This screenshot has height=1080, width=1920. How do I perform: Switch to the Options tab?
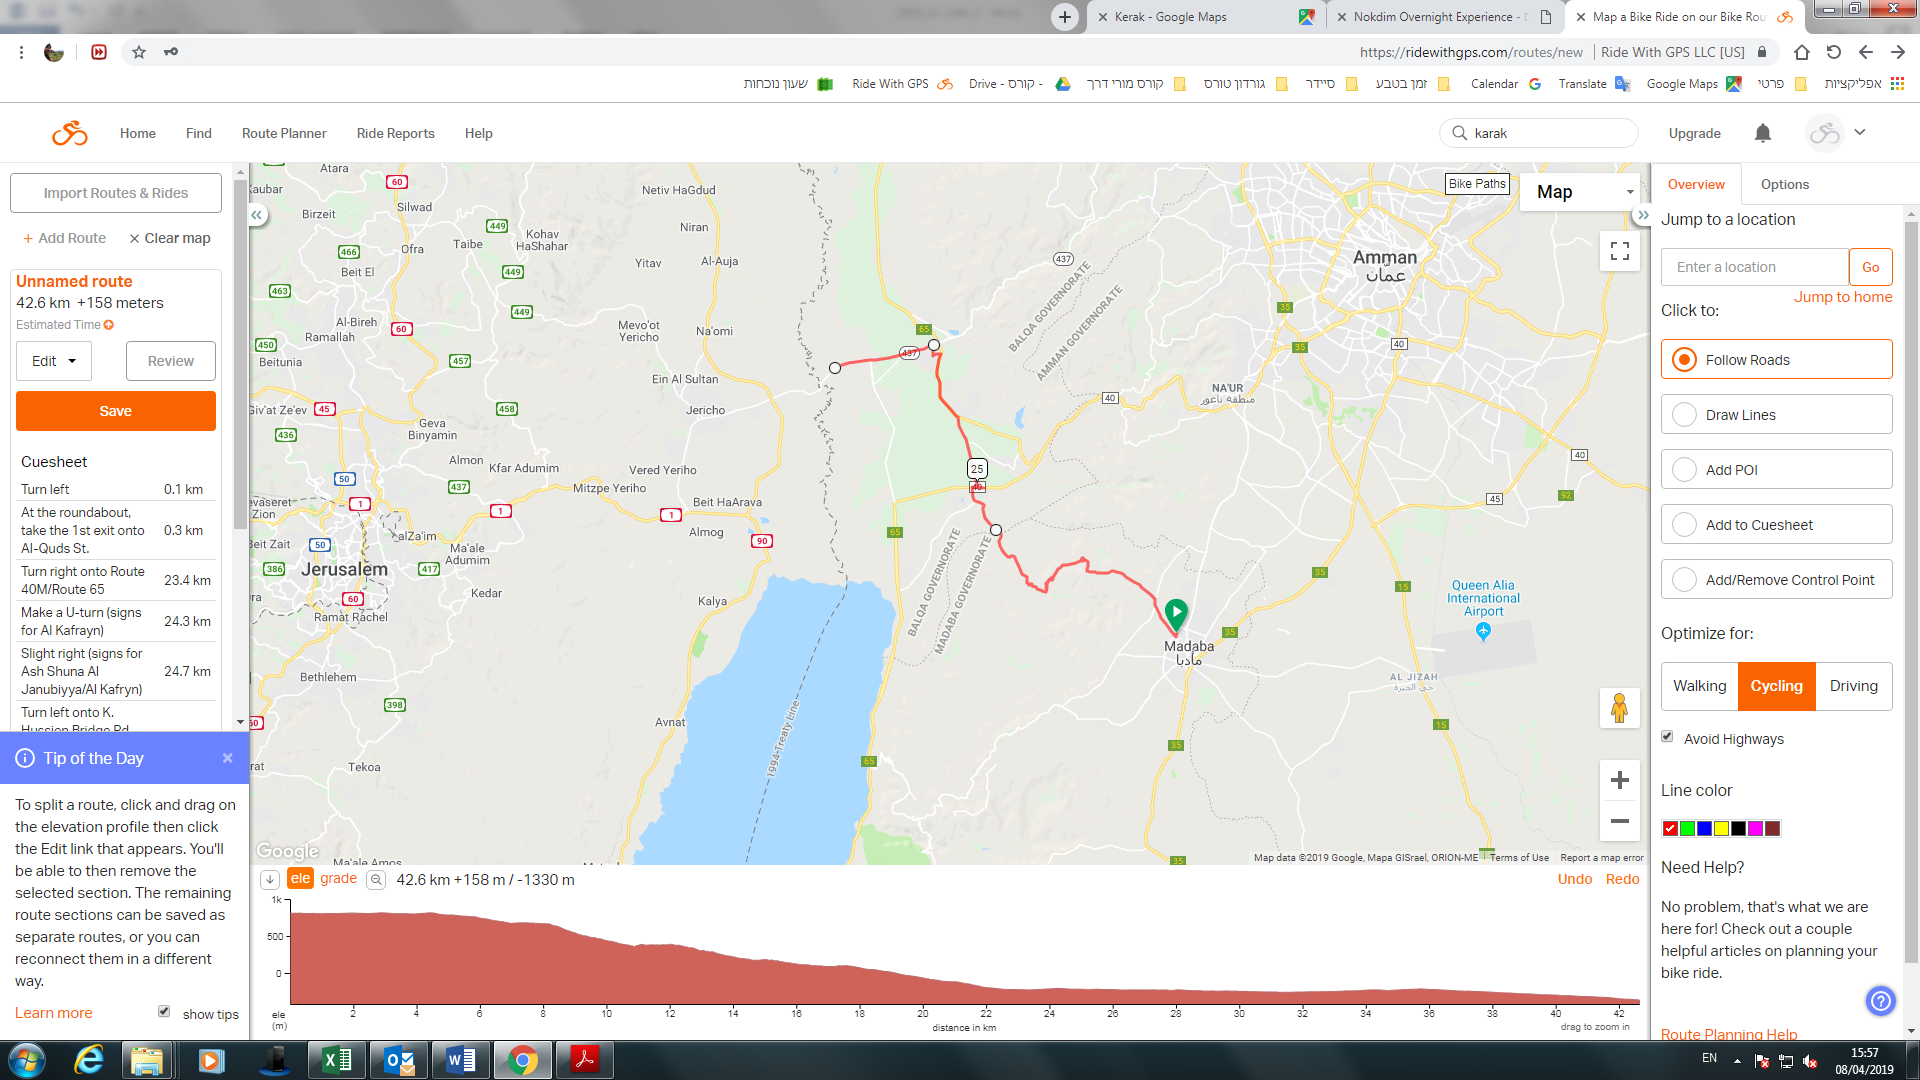pos(1785,184)
